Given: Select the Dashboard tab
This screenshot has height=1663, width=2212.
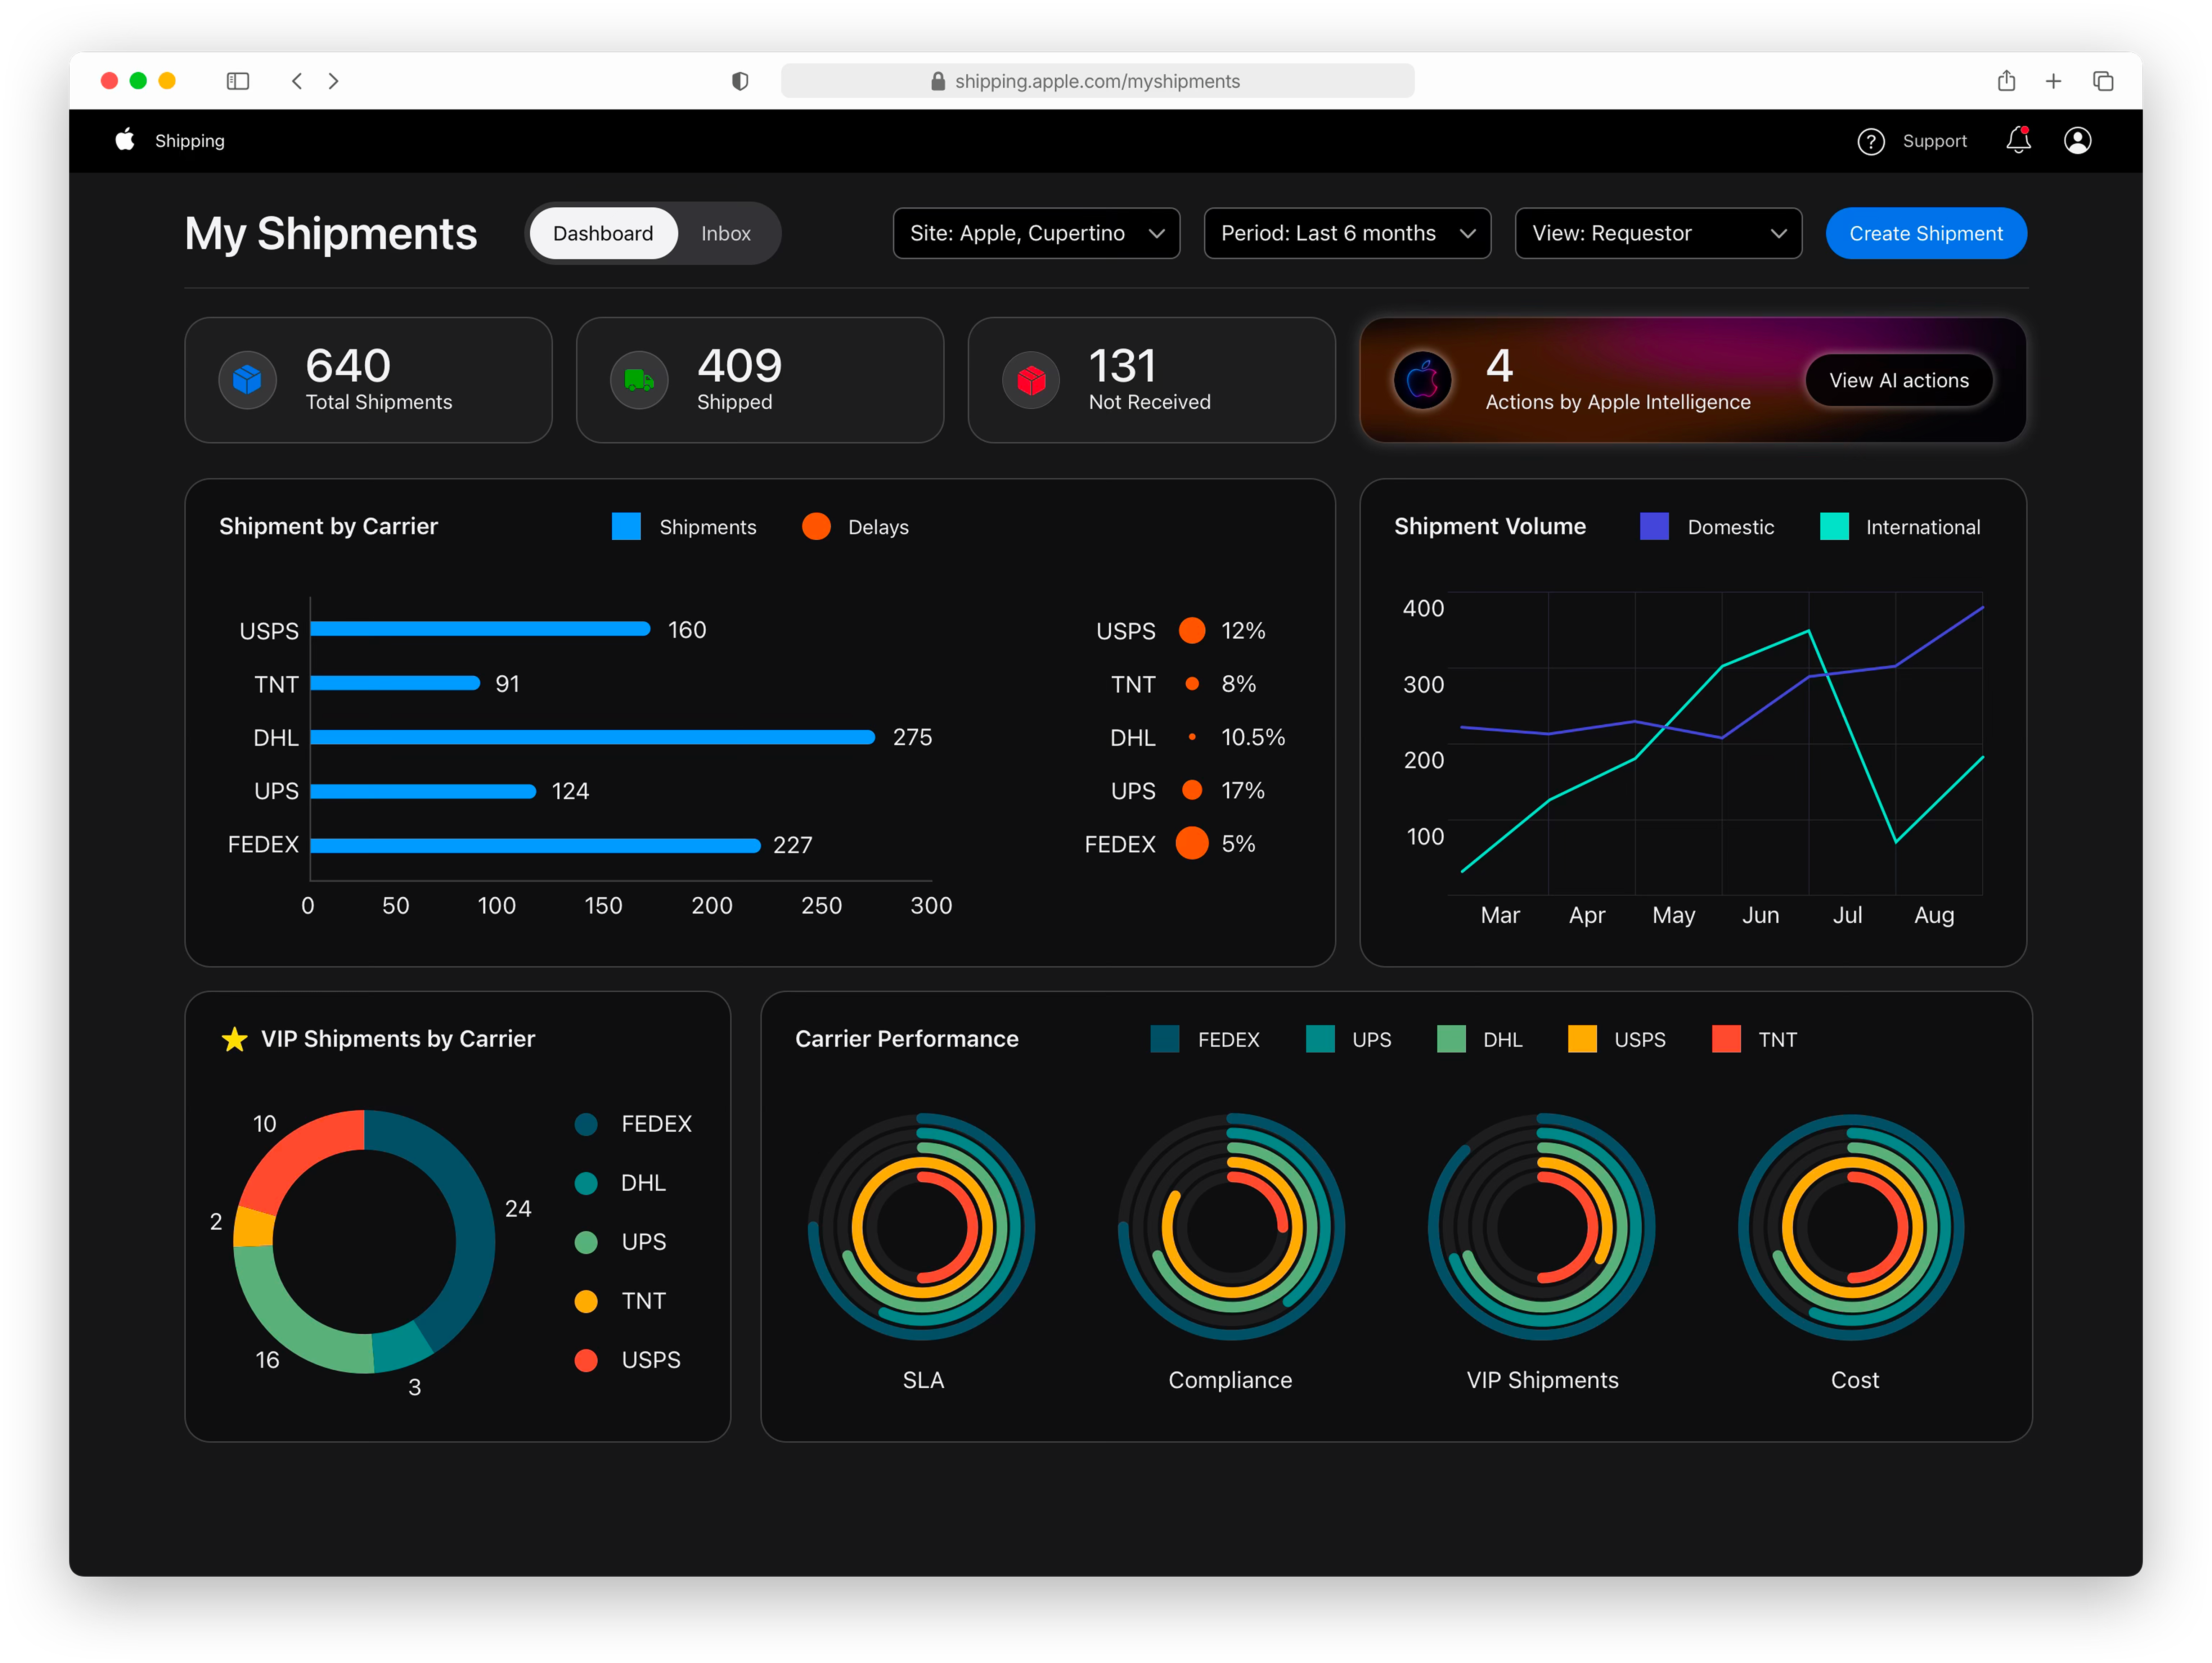Looking at the screenshot, I should tap(603, 233).
